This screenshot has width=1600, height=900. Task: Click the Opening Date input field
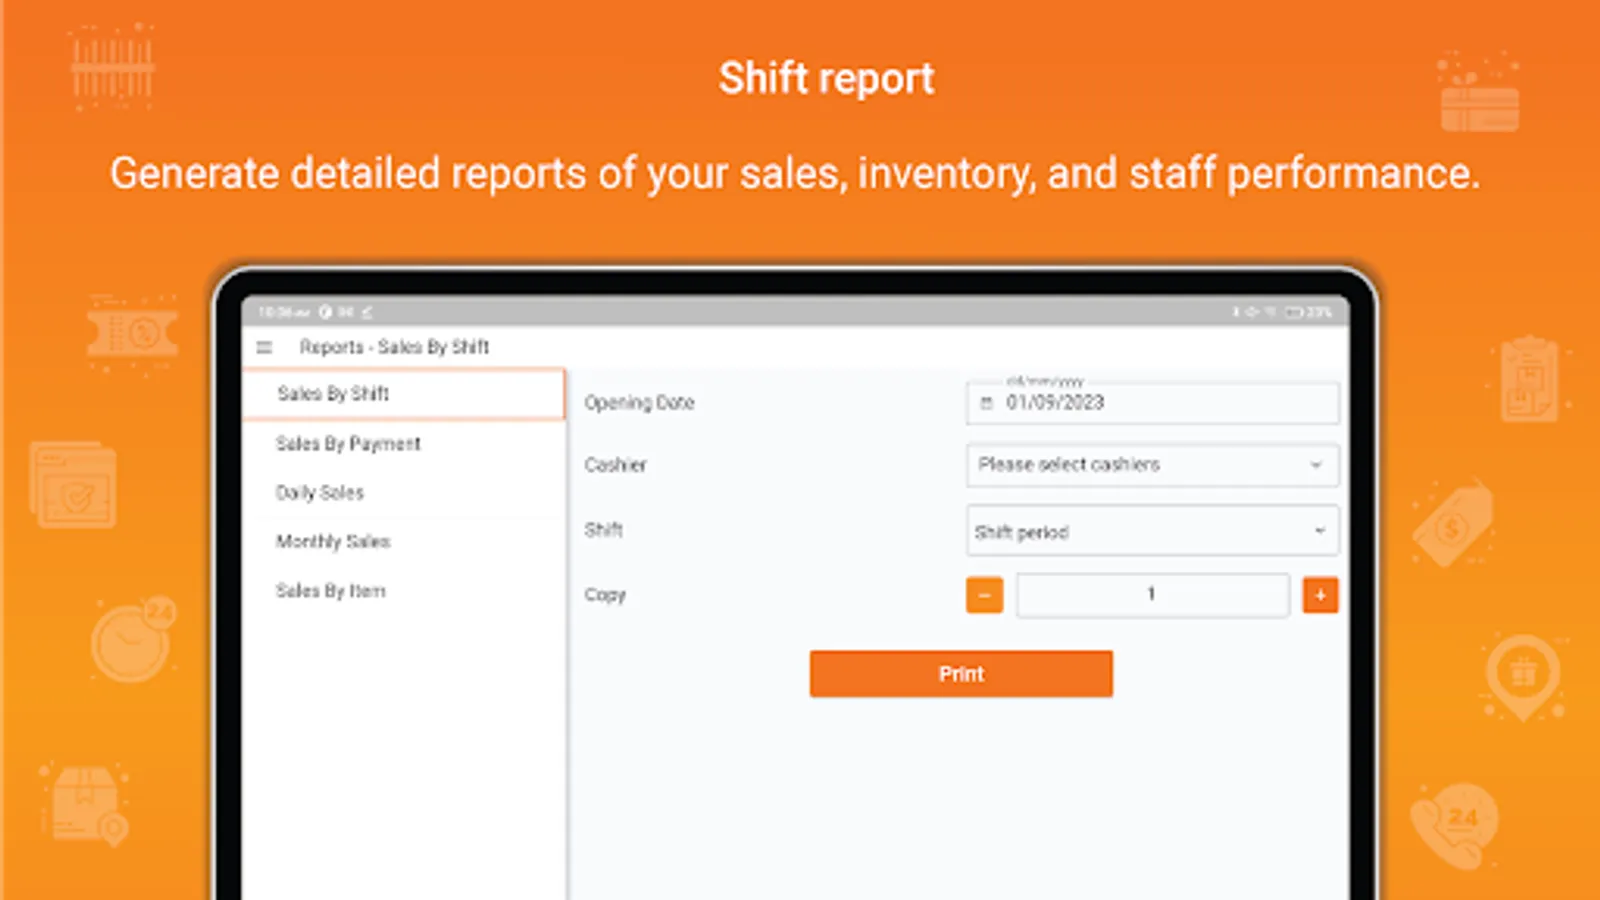coord(1152,403)
